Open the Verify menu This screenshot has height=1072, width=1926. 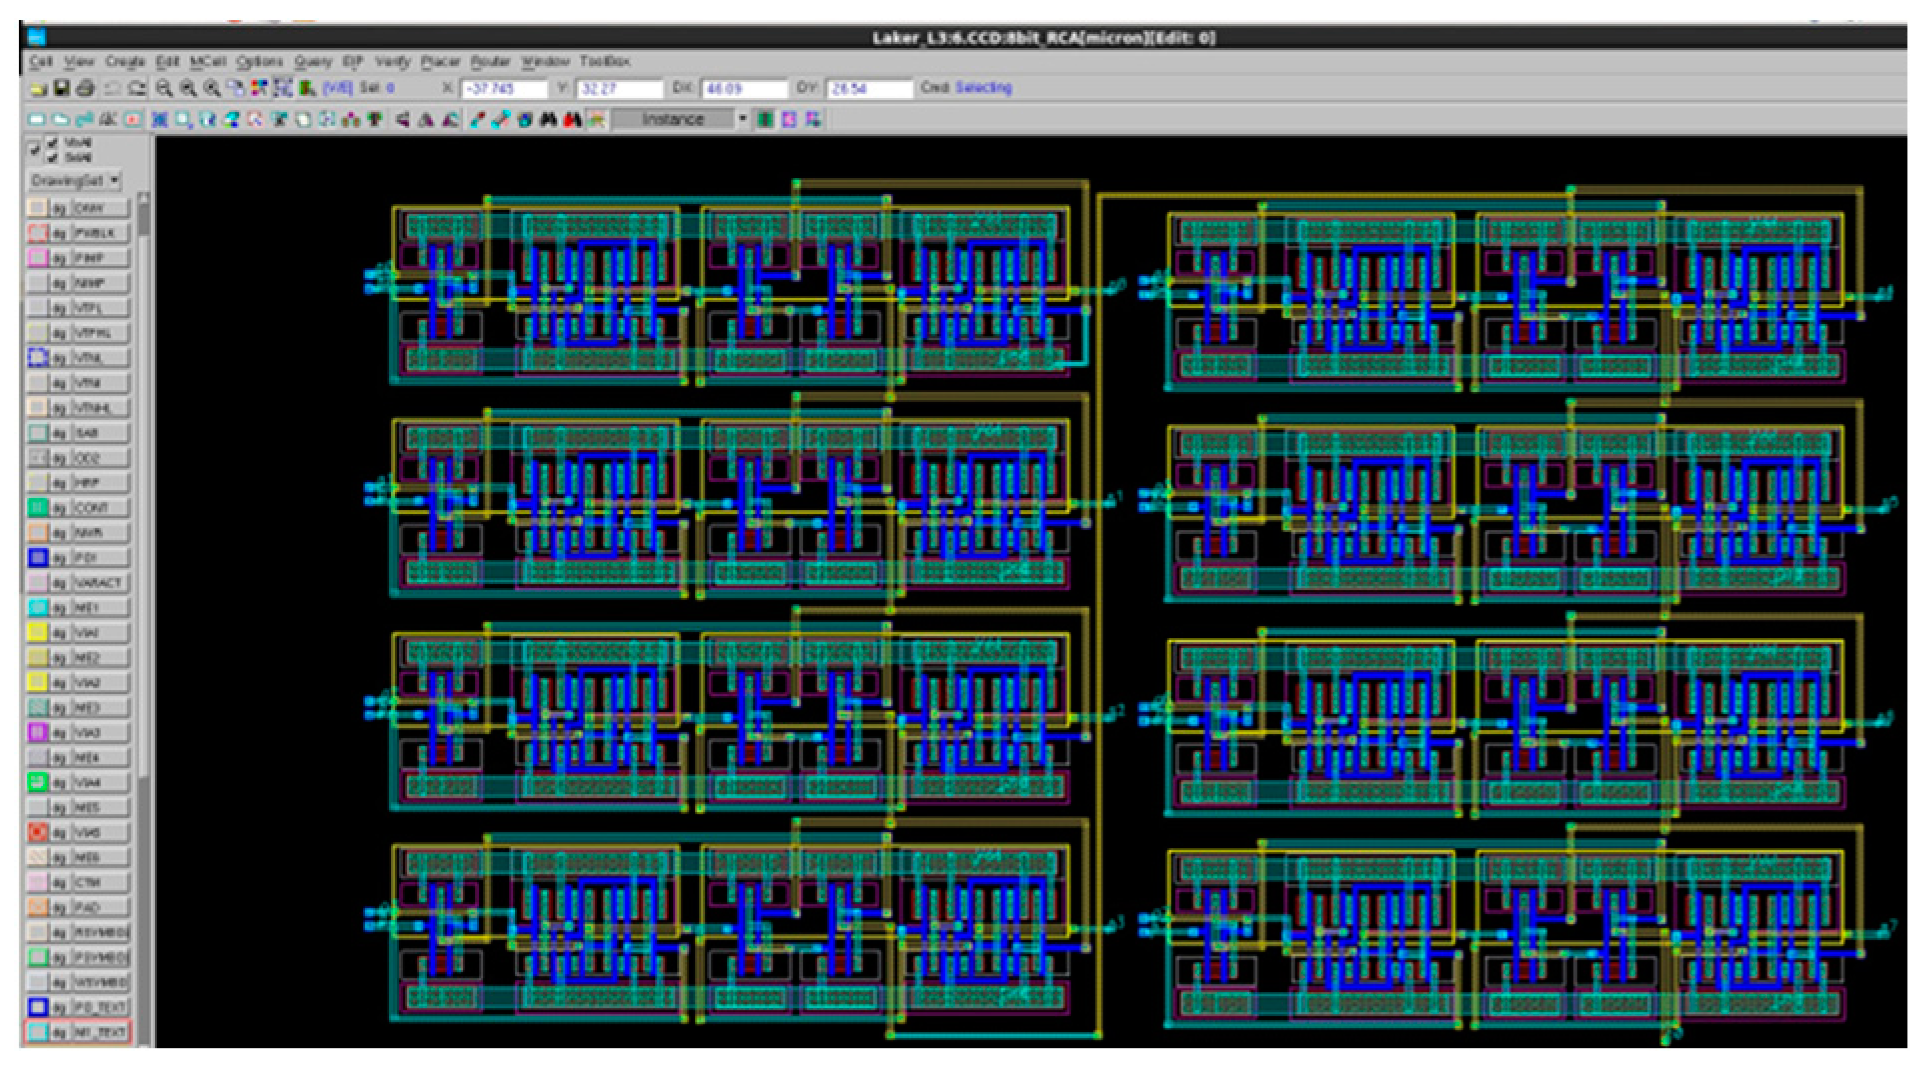coord(392,62)
